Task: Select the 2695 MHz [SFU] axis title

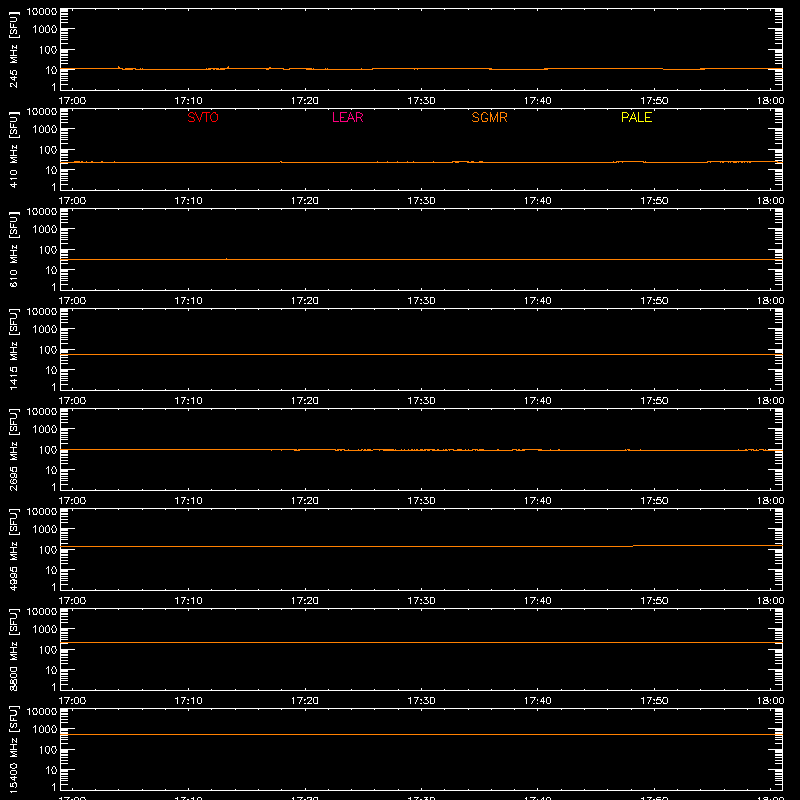Action: pyautogui.click(x=13, y=449)
